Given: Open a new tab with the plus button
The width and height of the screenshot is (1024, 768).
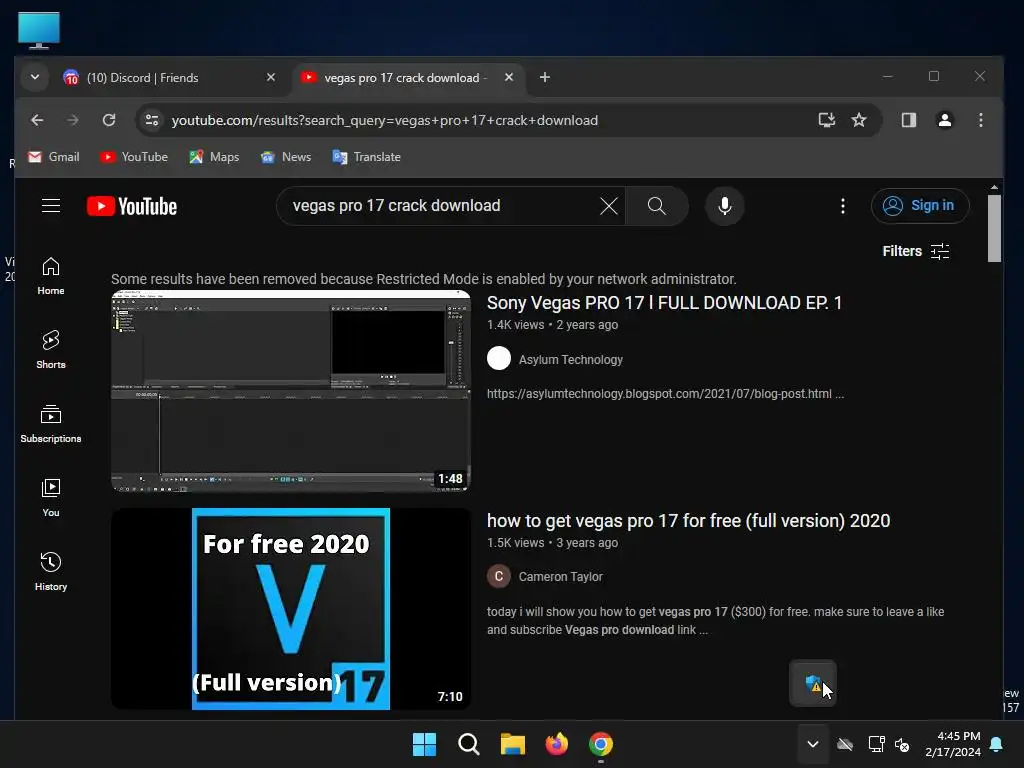Looking at the screenshot, I should click(x=545, y=78).
